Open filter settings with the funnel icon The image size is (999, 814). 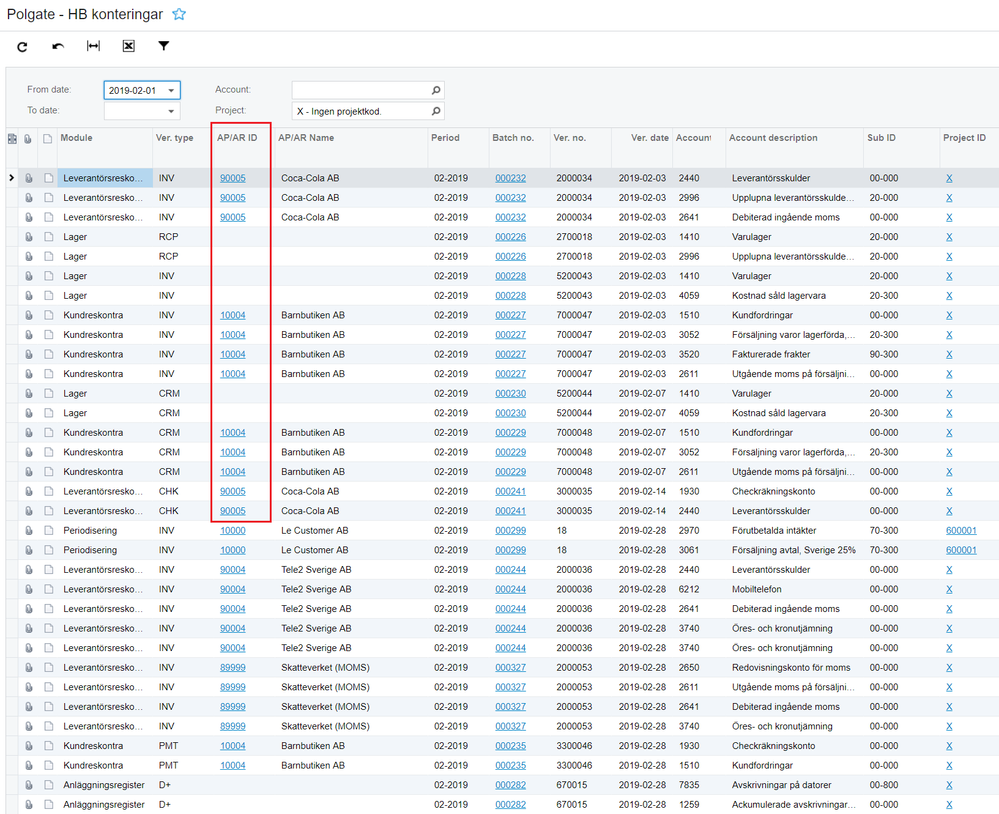click(163, 46)
